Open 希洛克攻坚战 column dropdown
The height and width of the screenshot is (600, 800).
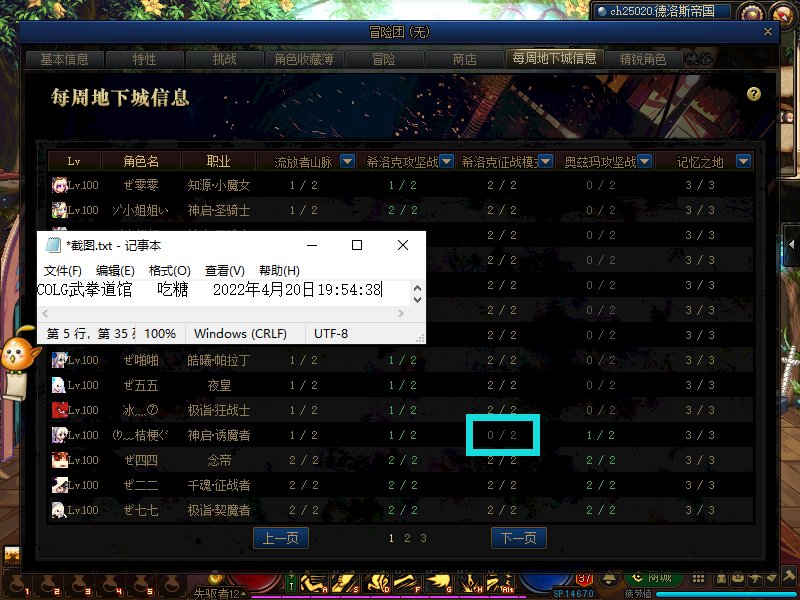[x=446, y=161]
